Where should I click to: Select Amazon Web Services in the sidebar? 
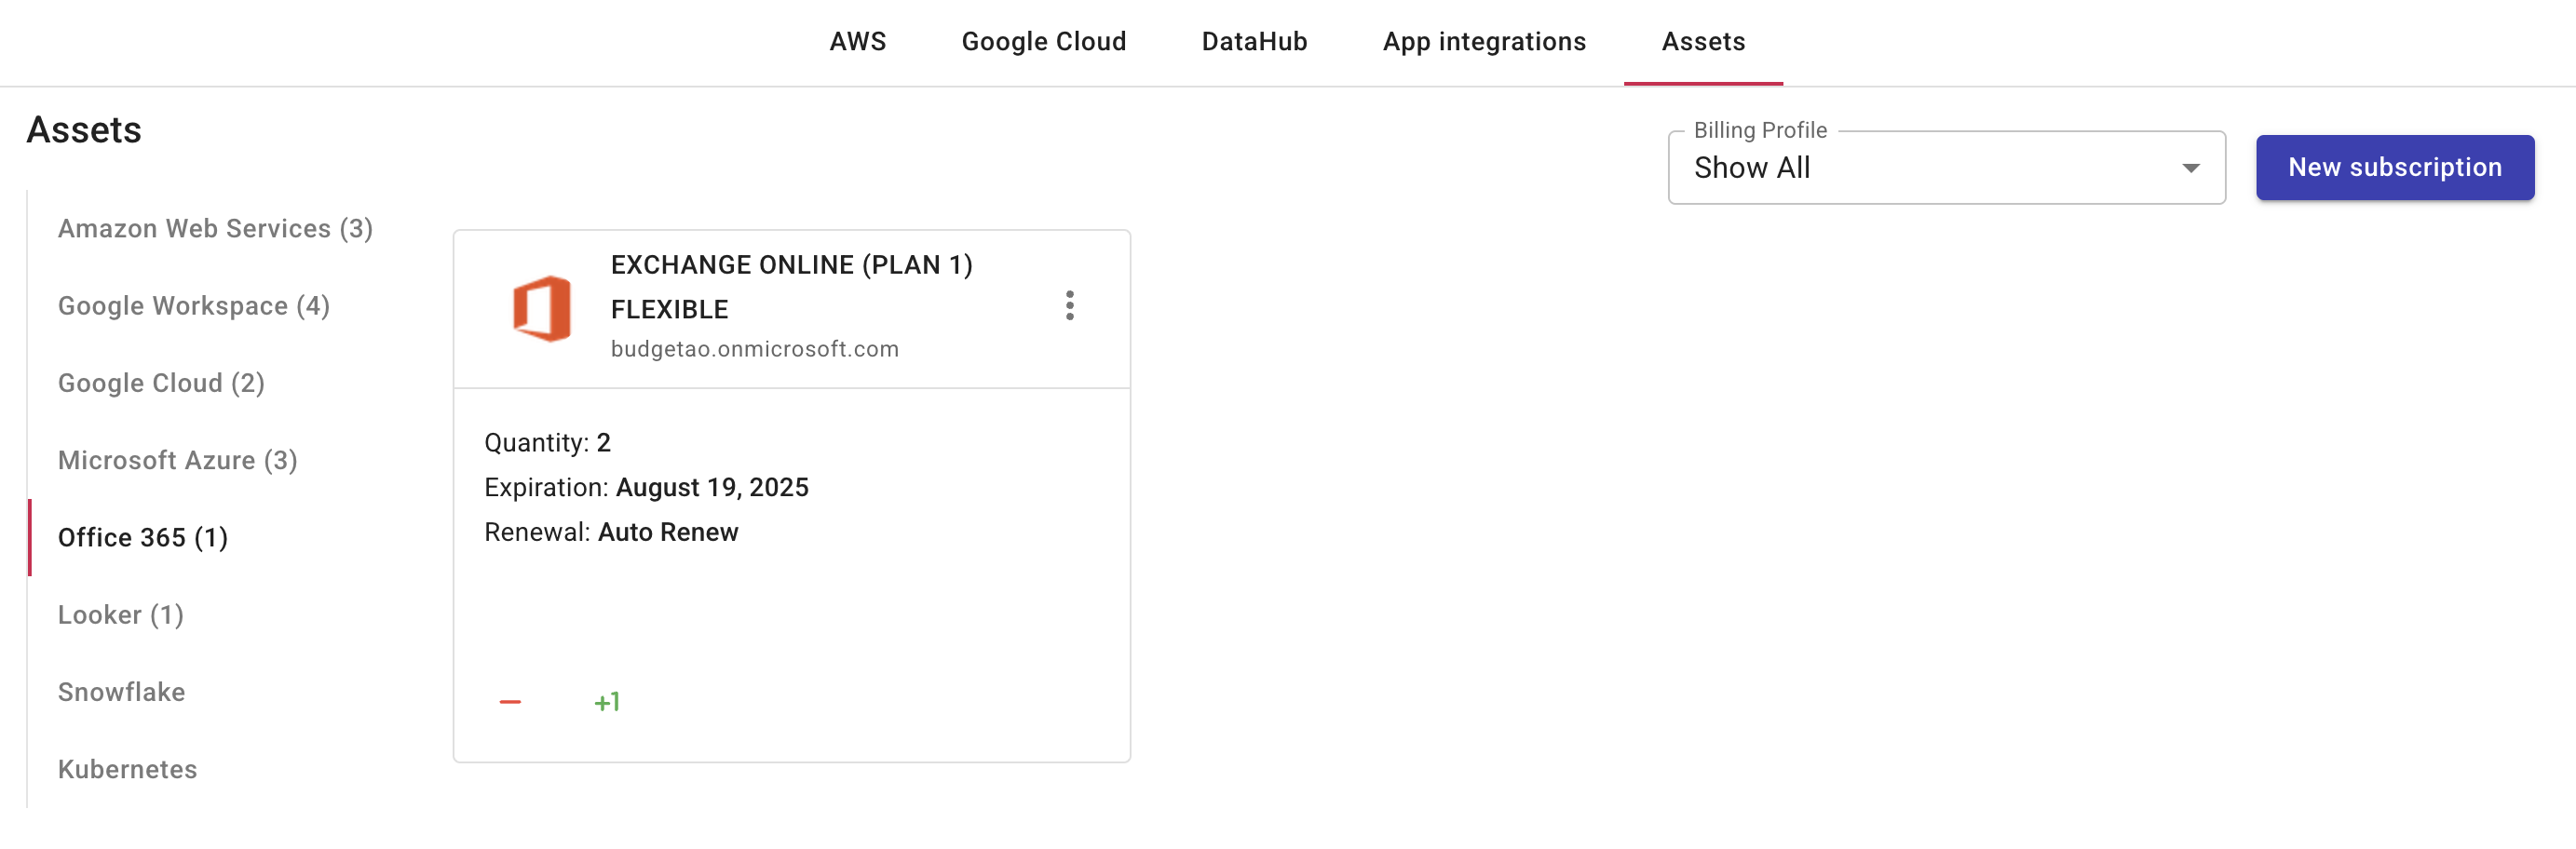tap(215, 229)
